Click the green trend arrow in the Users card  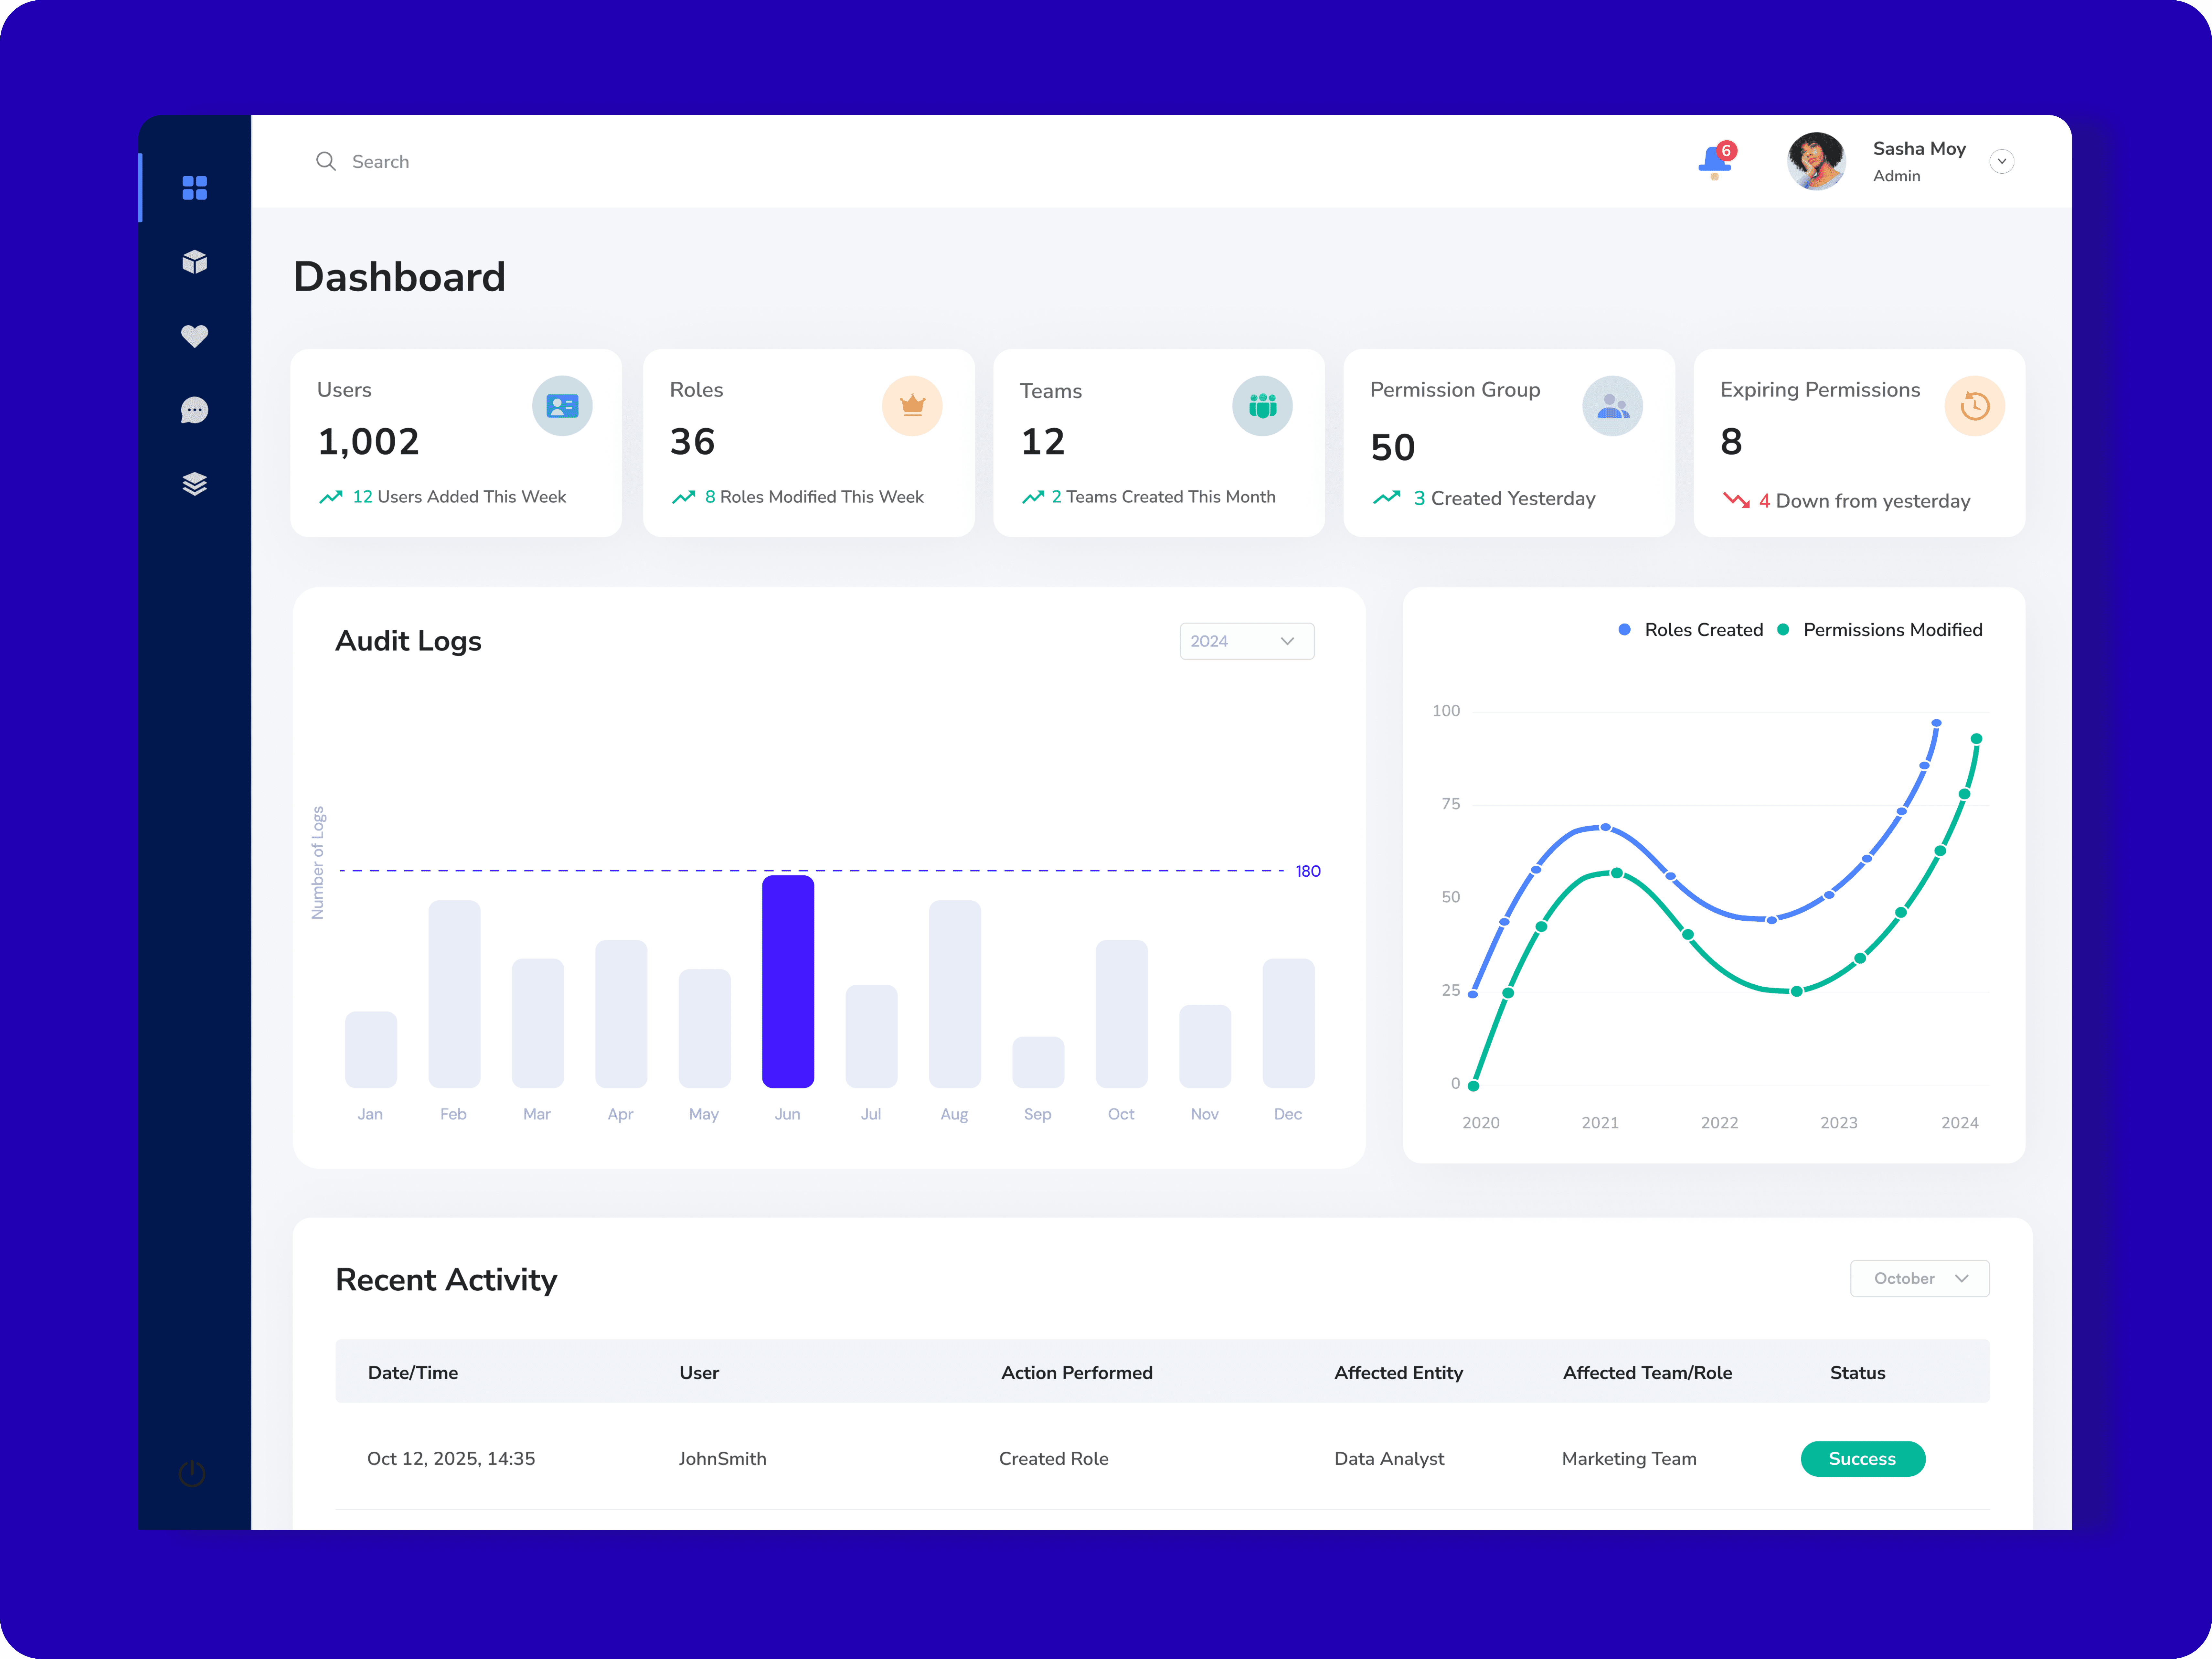pyautogui.click(x=331, y=497)
